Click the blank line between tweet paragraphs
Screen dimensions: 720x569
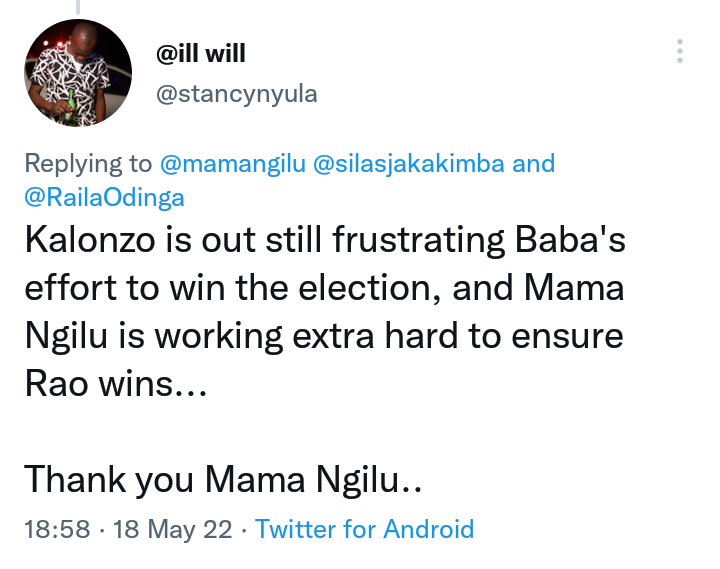[324, 432]
